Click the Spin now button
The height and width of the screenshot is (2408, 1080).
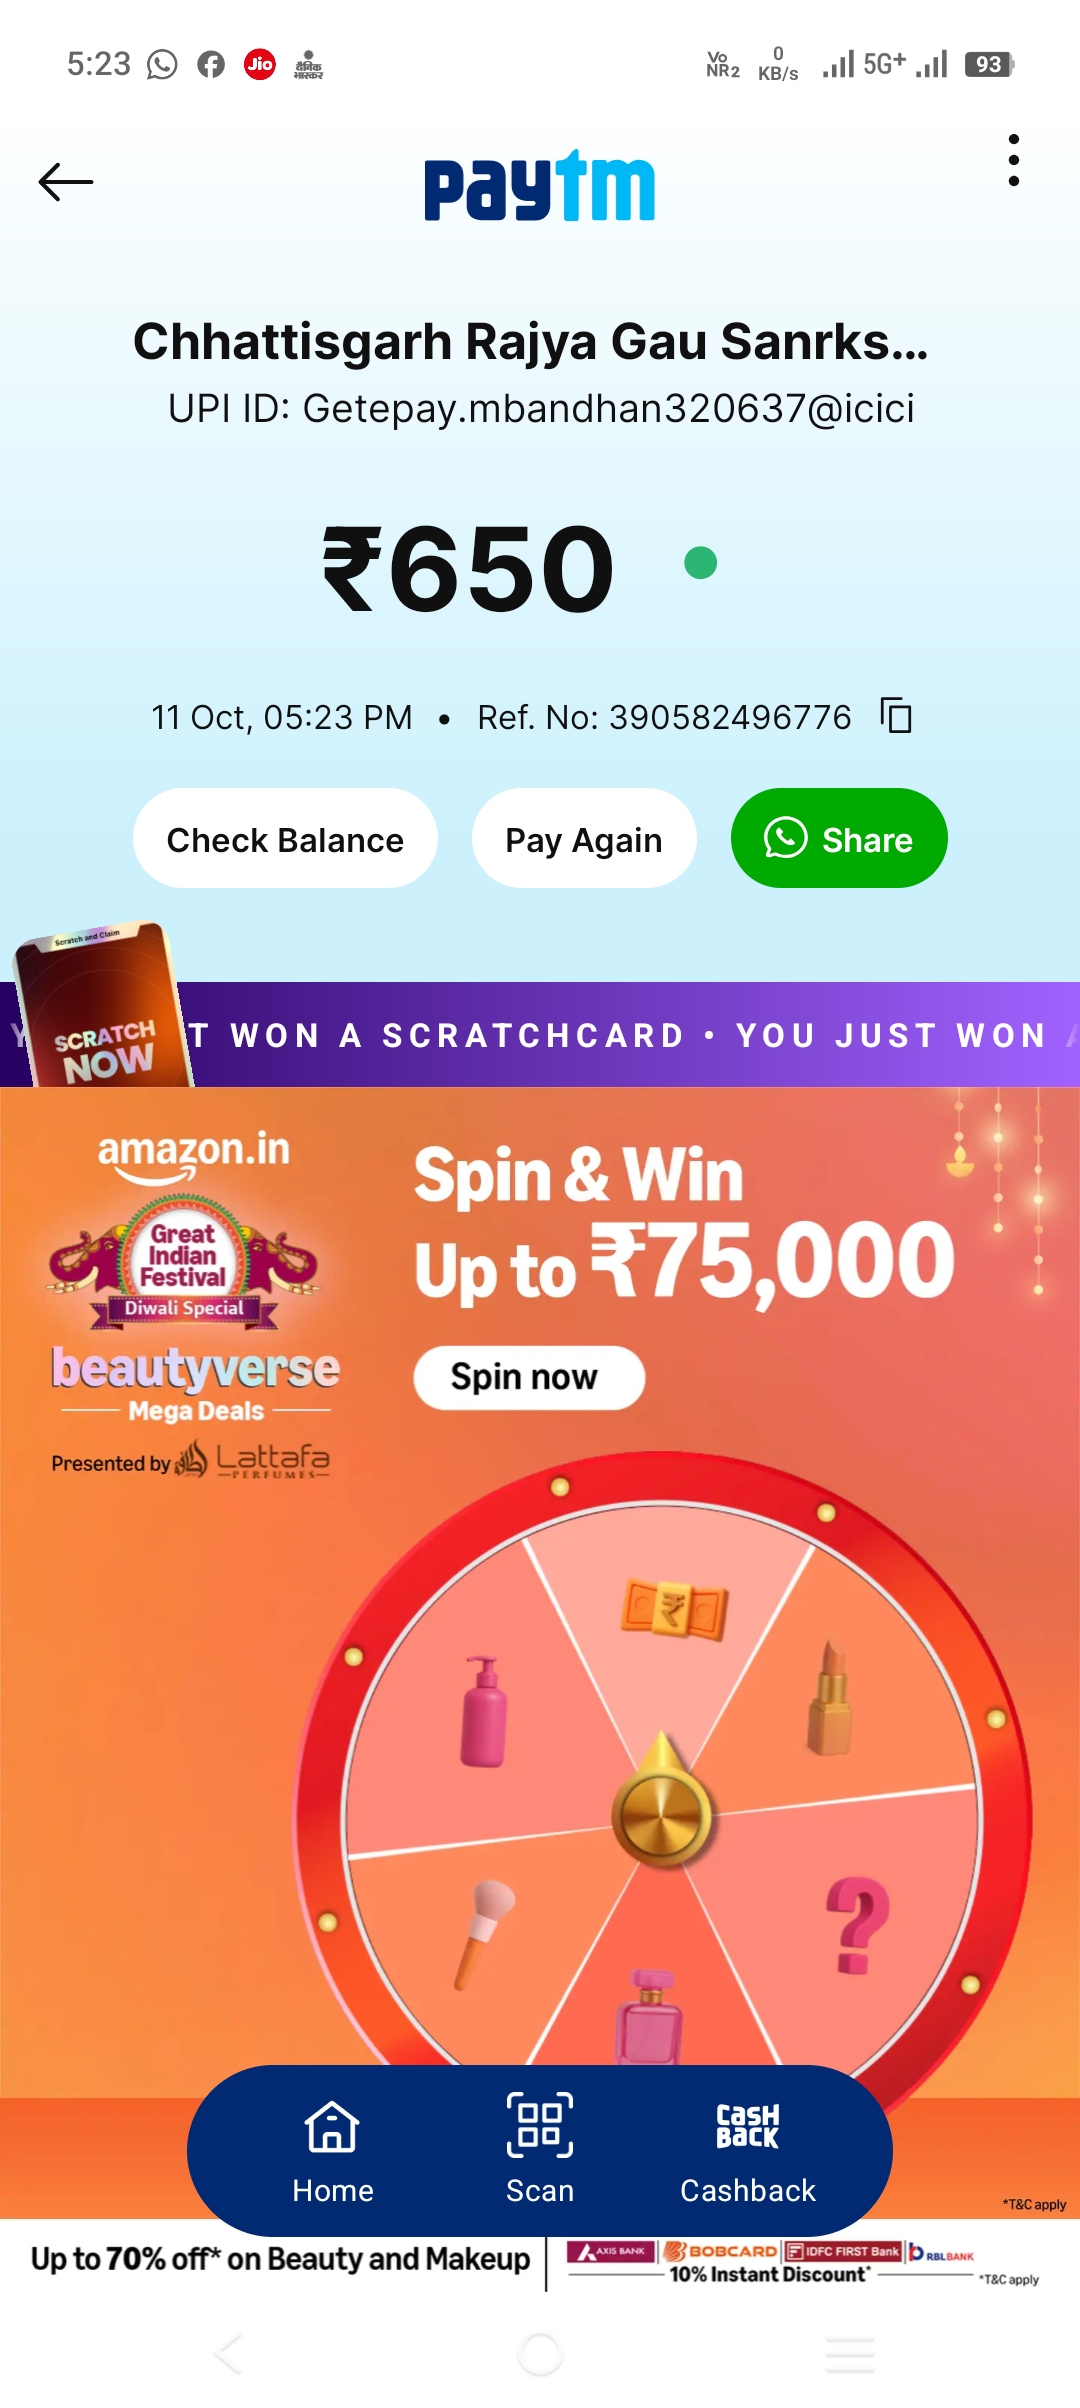point(529,1377)
